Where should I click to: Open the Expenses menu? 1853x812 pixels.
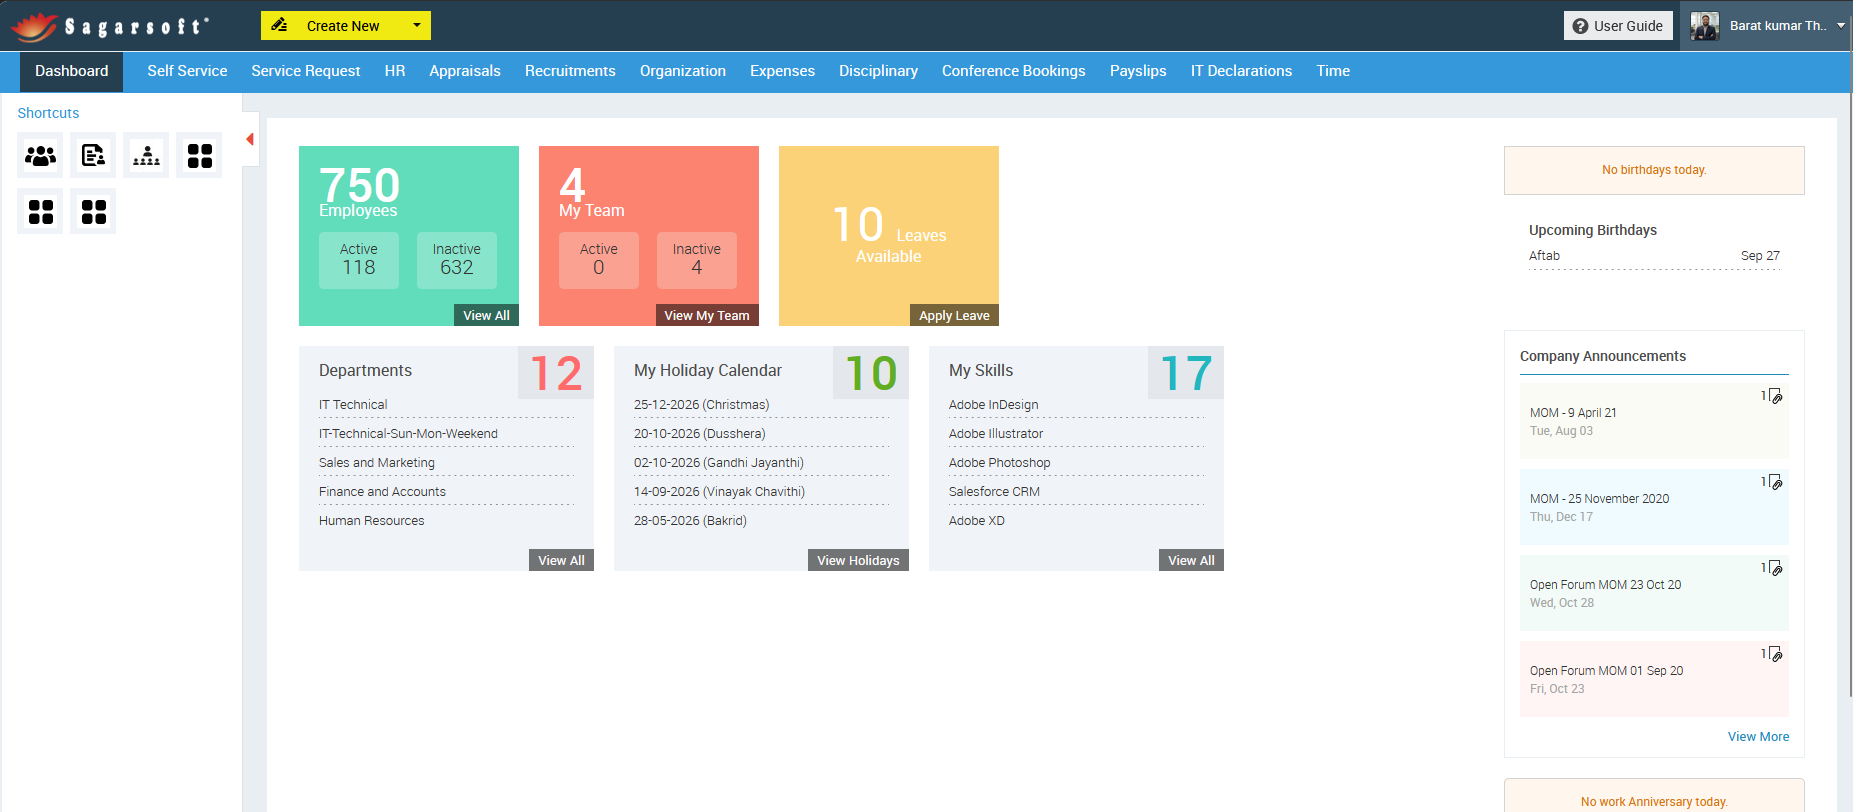782,71
